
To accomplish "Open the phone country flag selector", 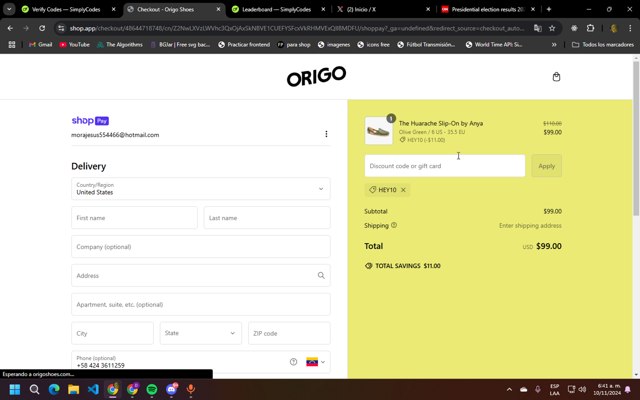I will click(x=316, y=362).
